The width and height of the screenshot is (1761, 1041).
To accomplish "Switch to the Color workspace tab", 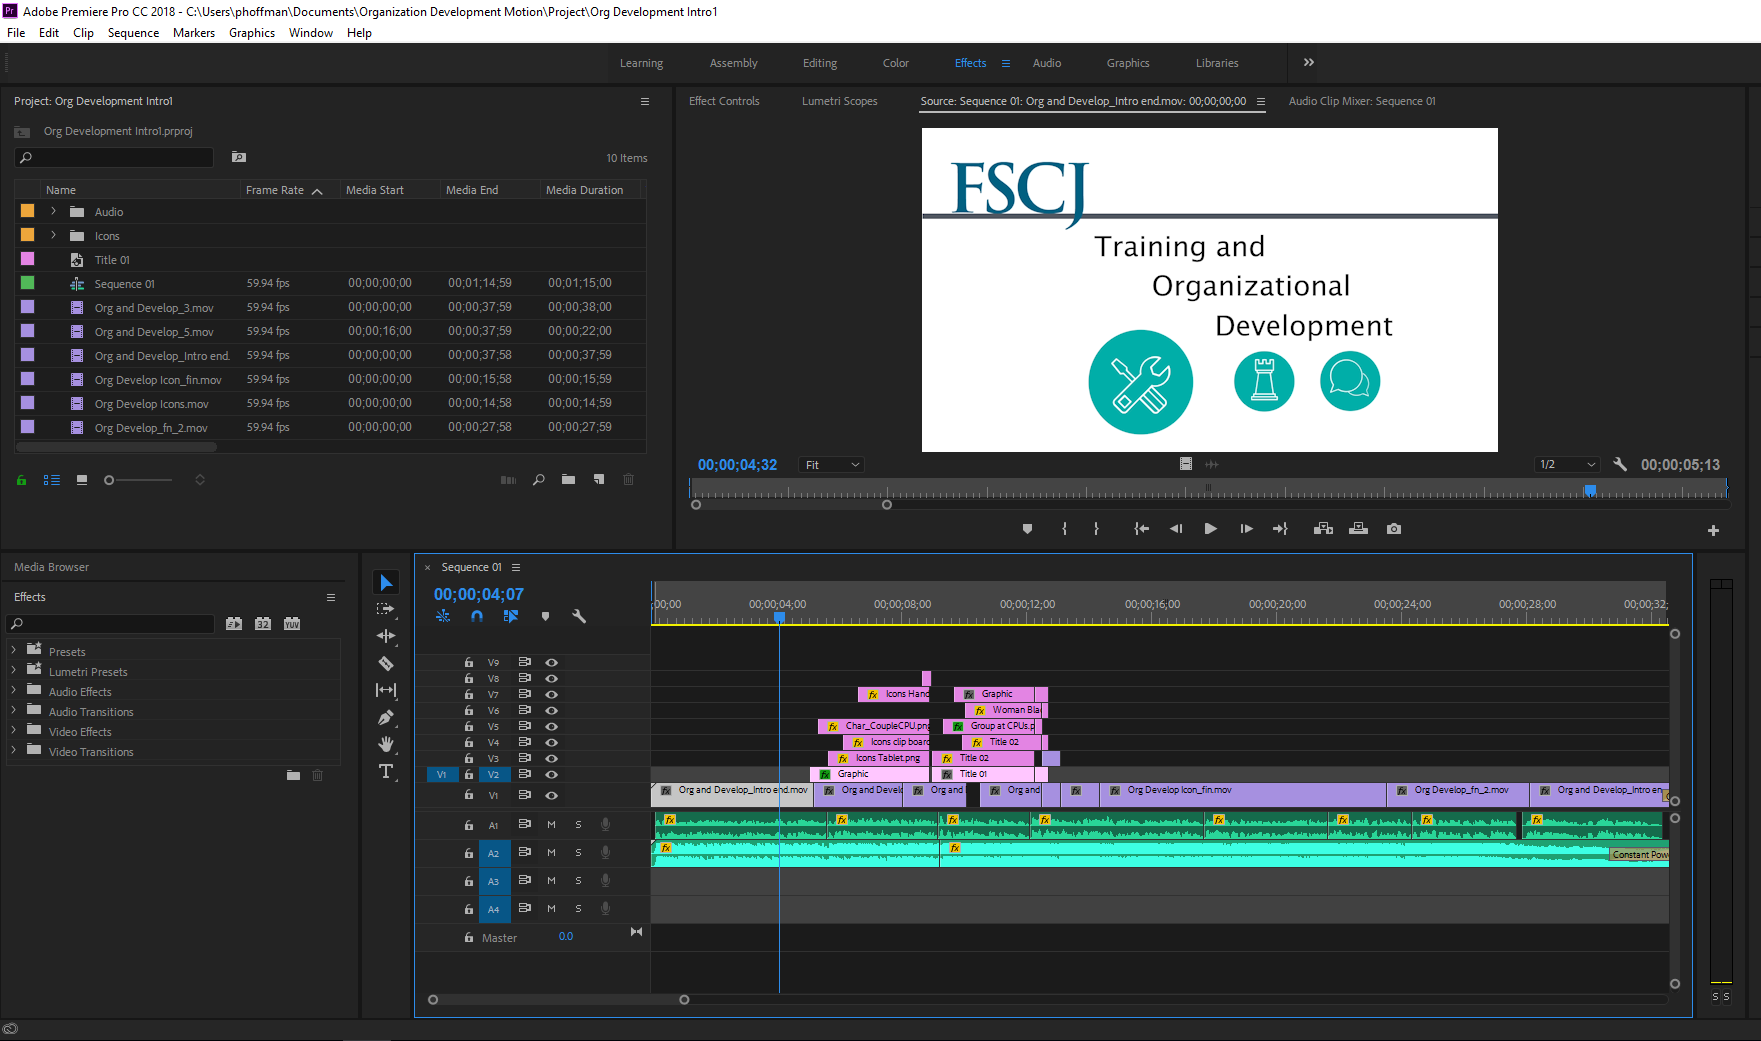I will (x=895, y=63).
